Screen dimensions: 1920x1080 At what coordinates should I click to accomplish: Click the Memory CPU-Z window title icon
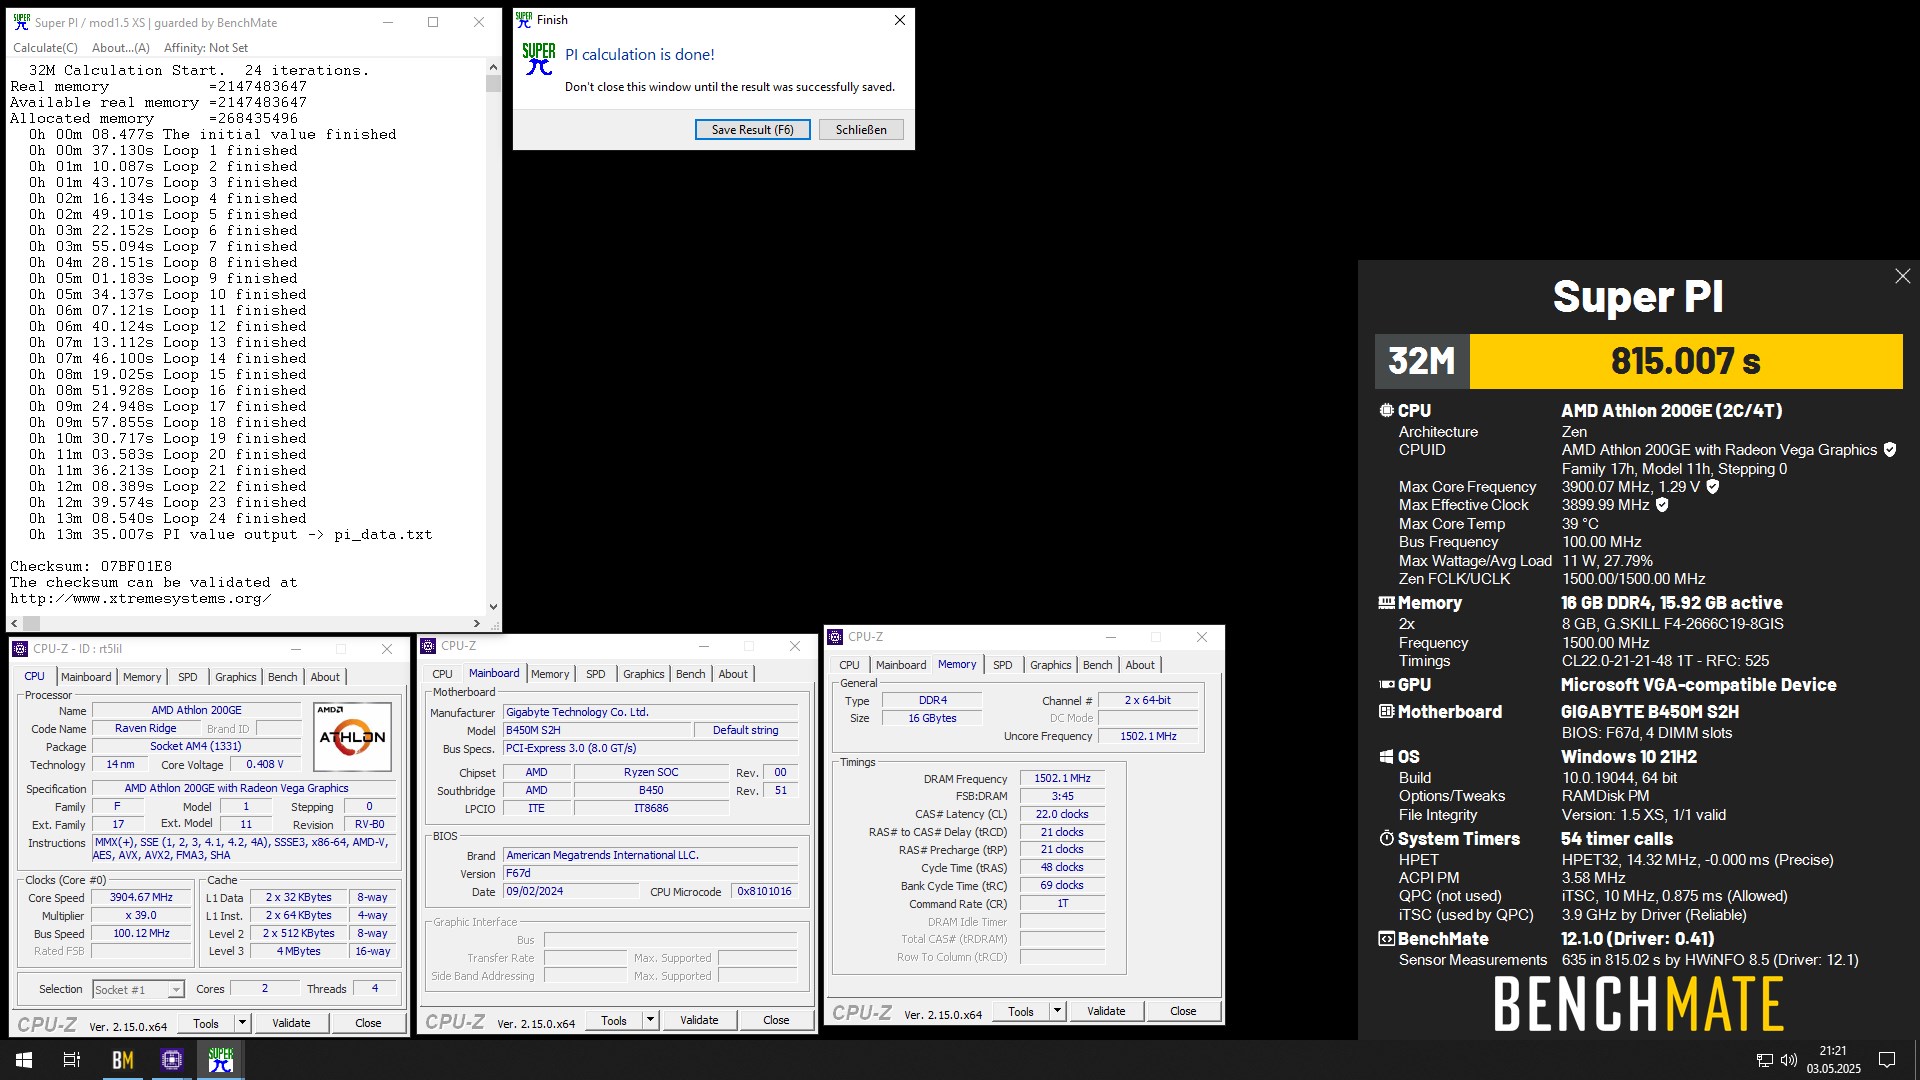pyautogui.click(x=835, y=637)
